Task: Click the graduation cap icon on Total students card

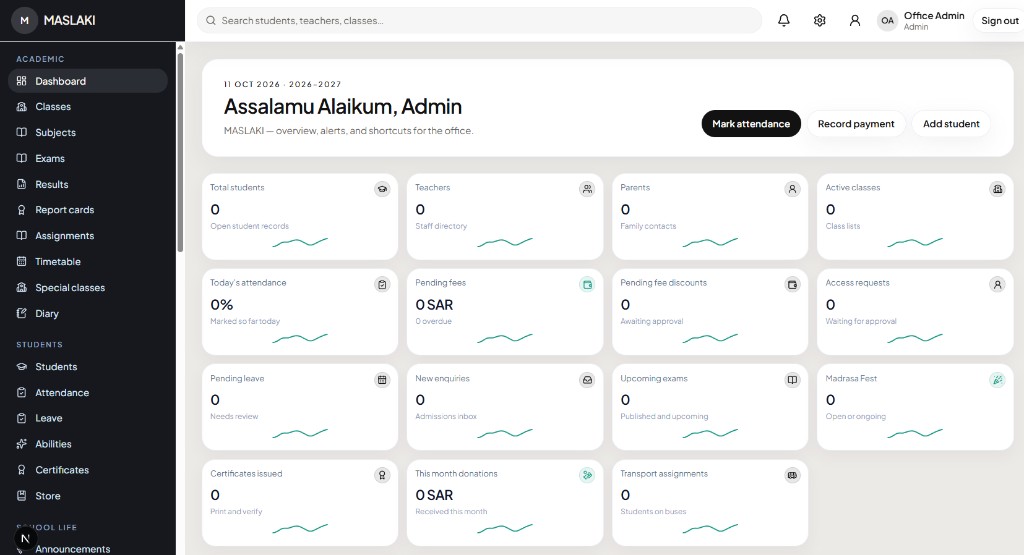Action: [x=382, y=189]
